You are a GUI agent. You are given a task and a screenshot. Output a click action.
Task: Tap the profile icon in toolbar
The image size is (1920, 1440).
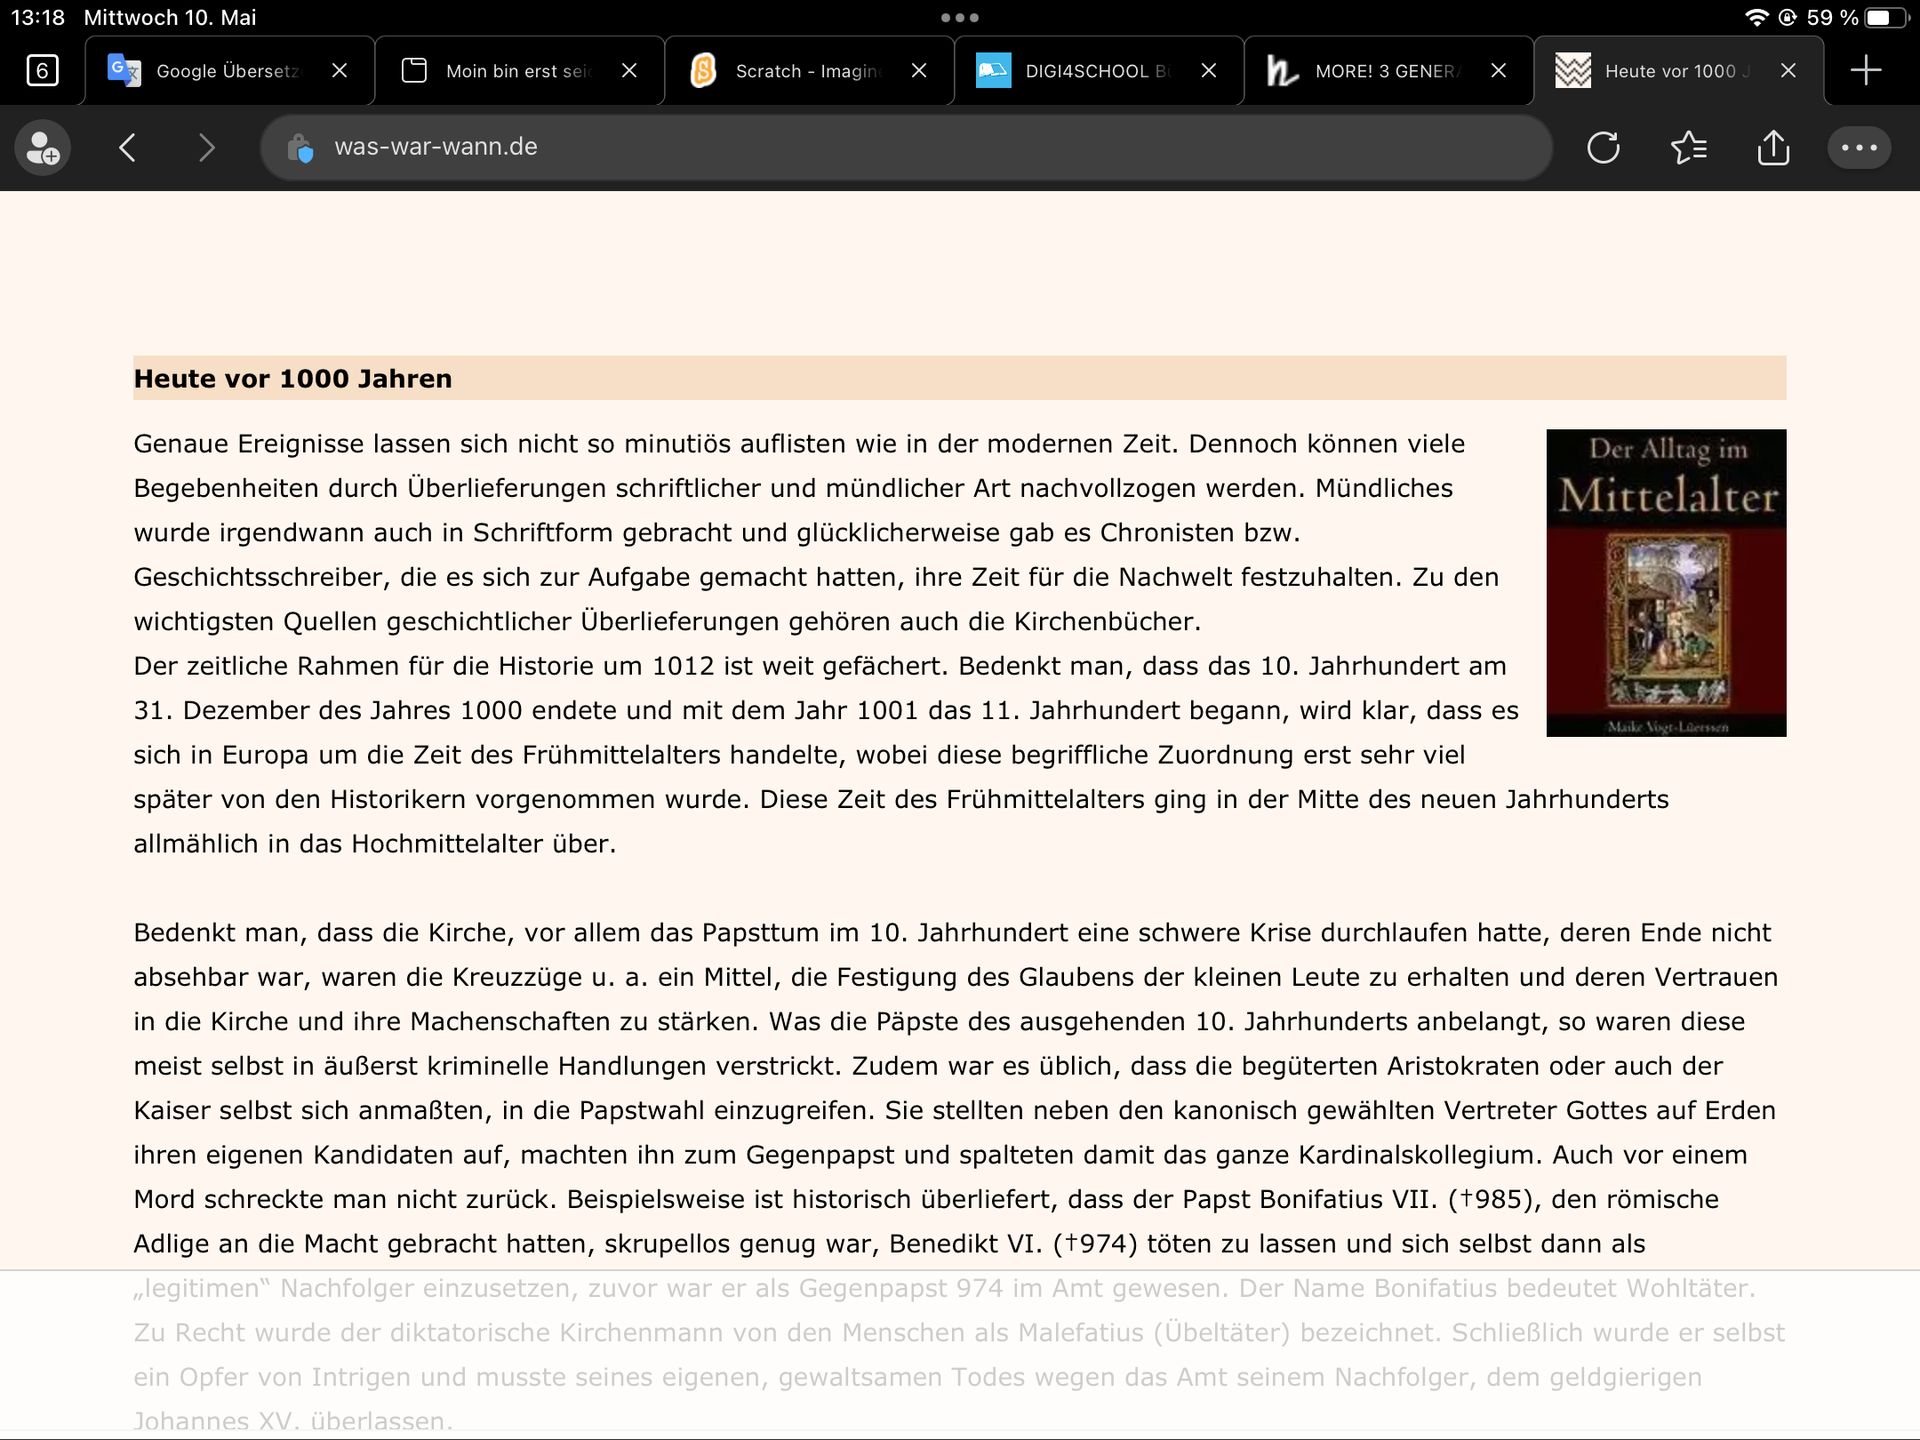click(43, 148)
